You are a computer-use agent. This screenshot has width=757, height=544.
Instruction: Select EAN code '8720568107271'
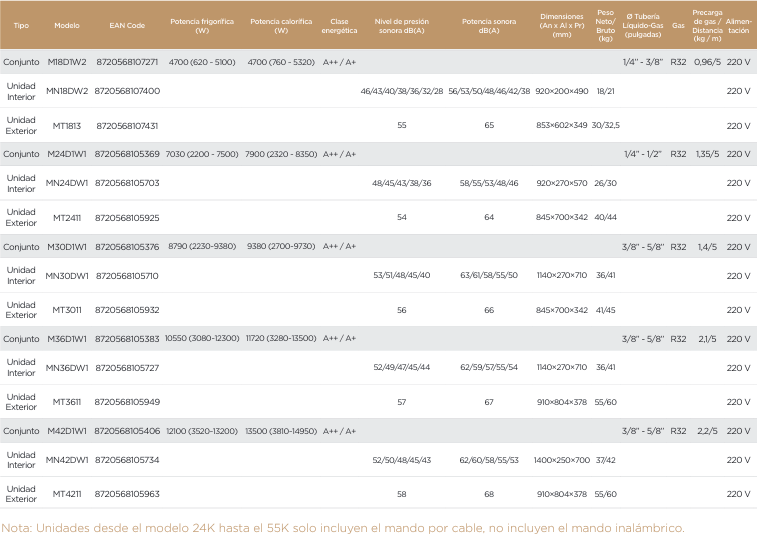click(127, 62)
